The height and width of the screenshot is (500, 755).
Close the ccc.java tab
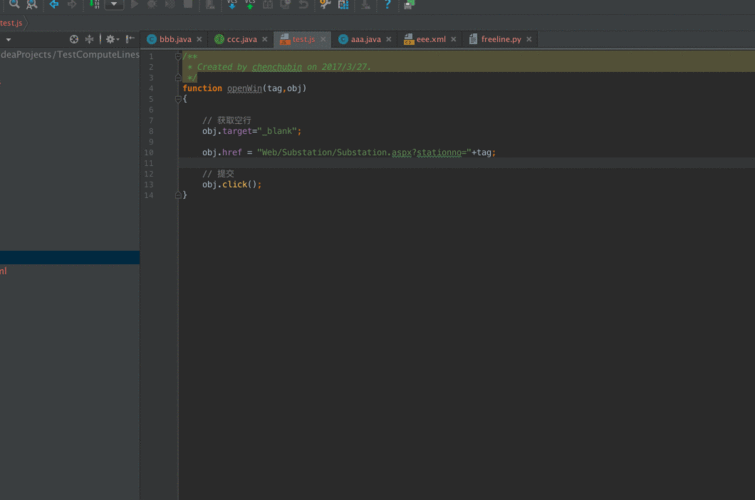[267, 39]
